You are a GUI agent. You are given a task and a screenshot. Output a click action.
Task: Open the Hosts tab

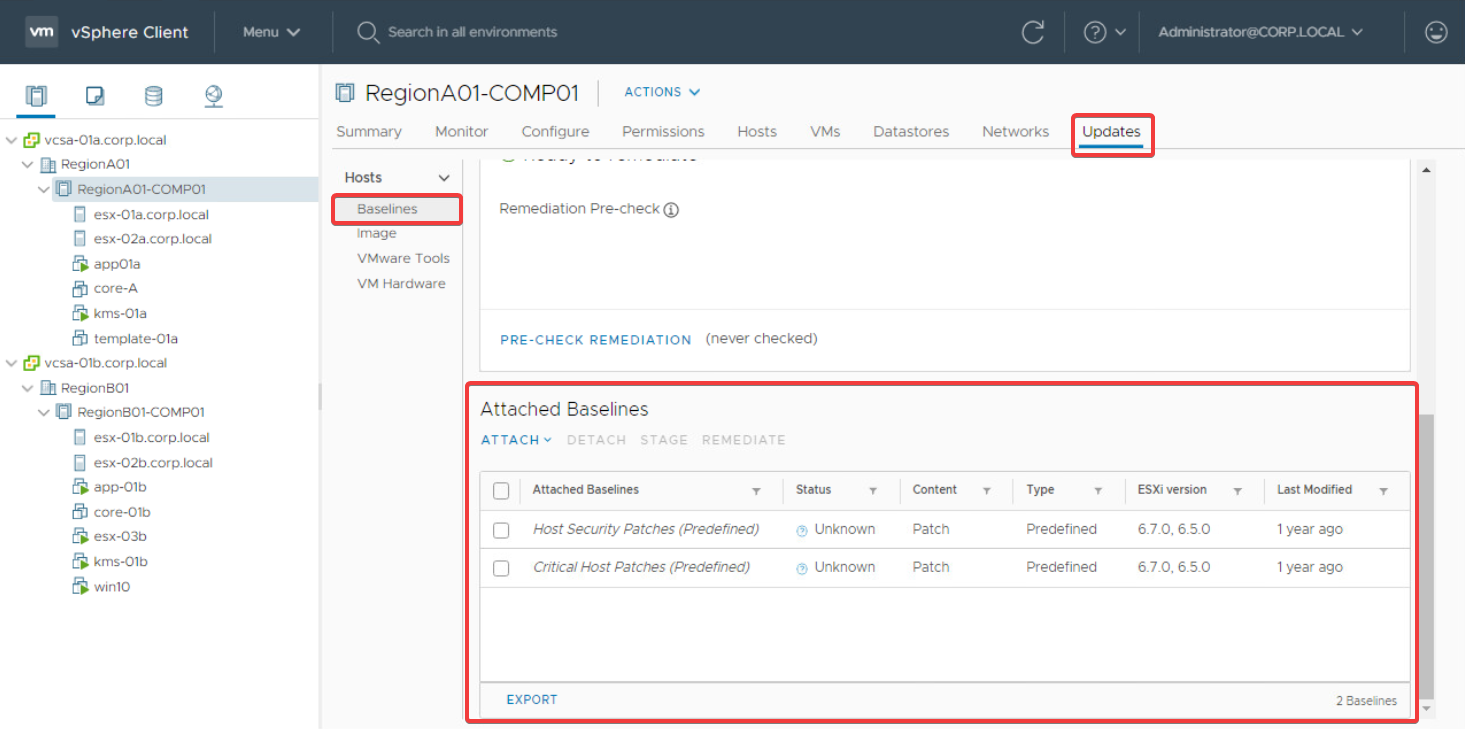click(x=757, y=132)
